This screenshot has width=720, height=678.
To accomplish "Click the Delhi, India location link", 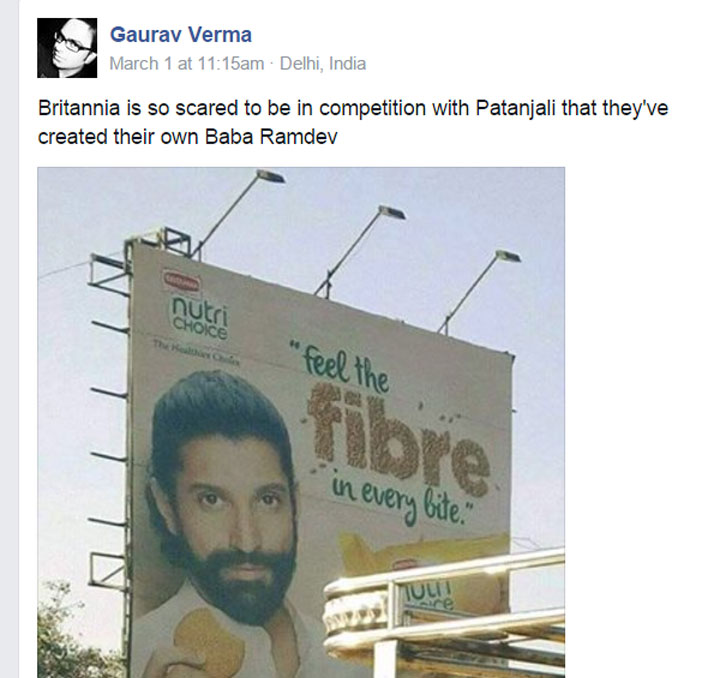I will tap(323, 63).
